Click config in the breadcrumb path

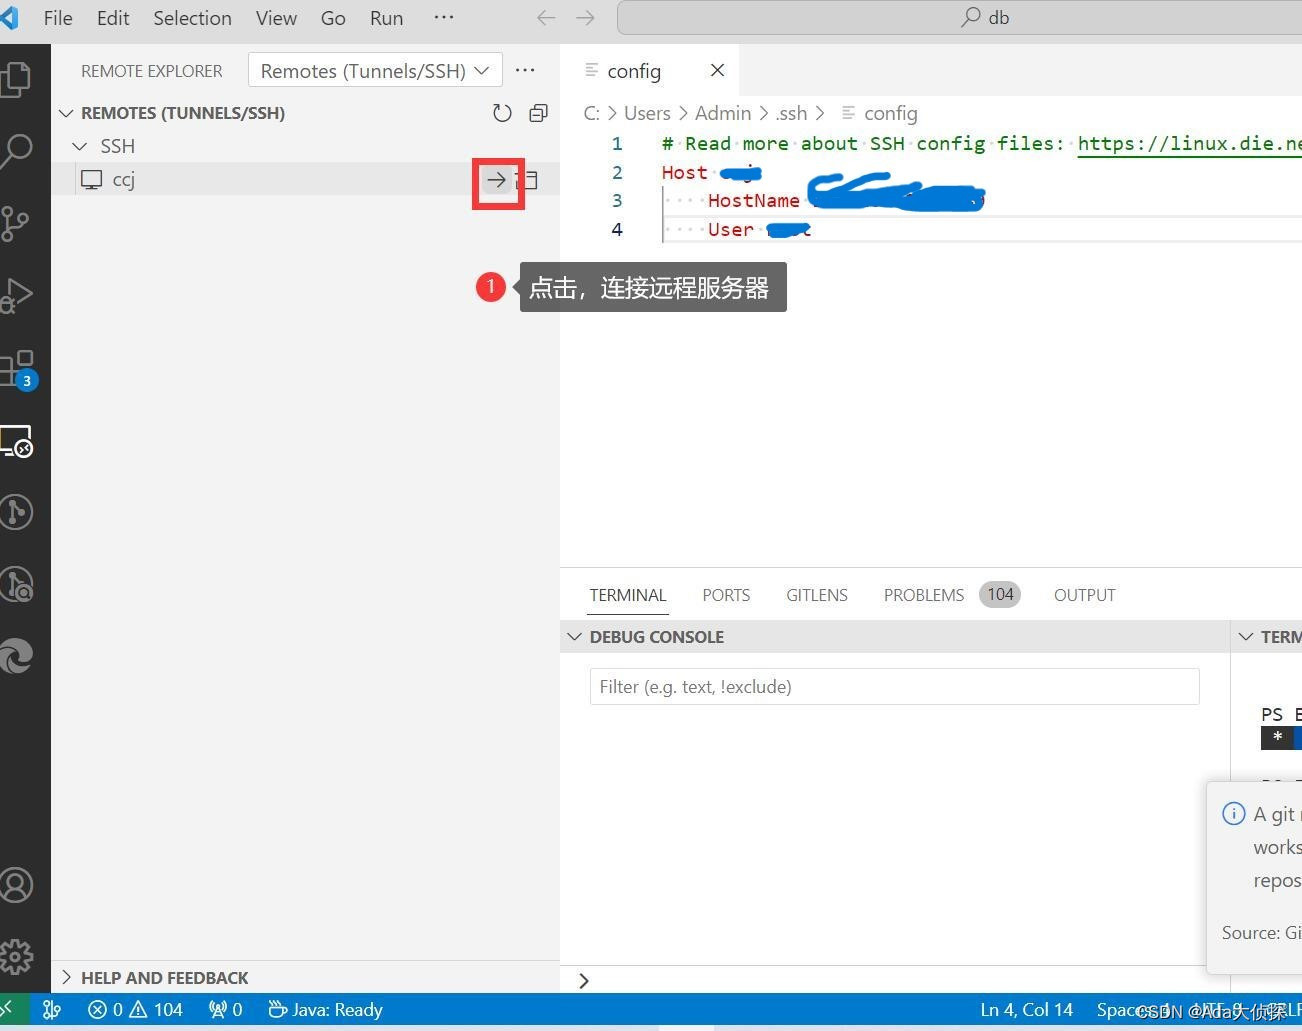tap(890, 113)
